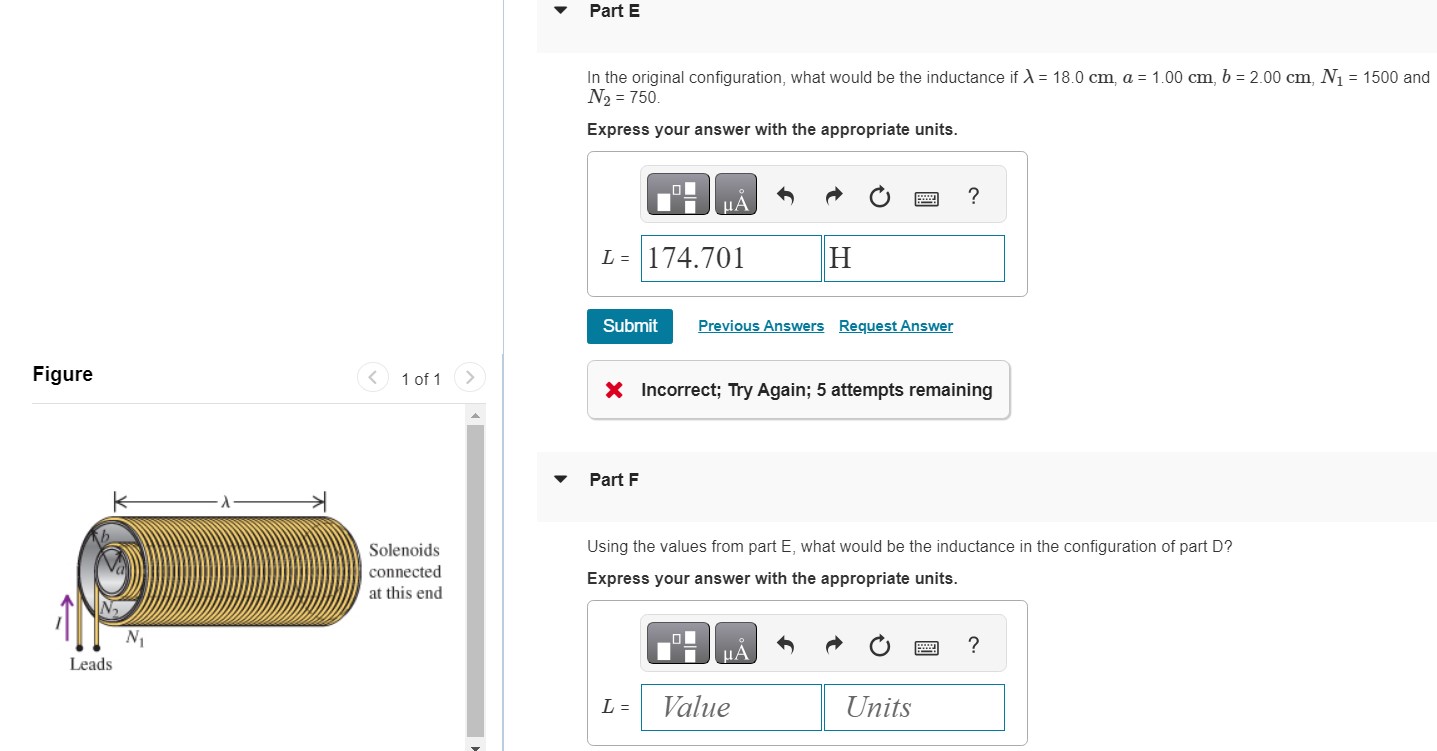Submit the Part E answer
This screenshot has height=751, width=1437.
pyautogui.click(x=629, y=325)
